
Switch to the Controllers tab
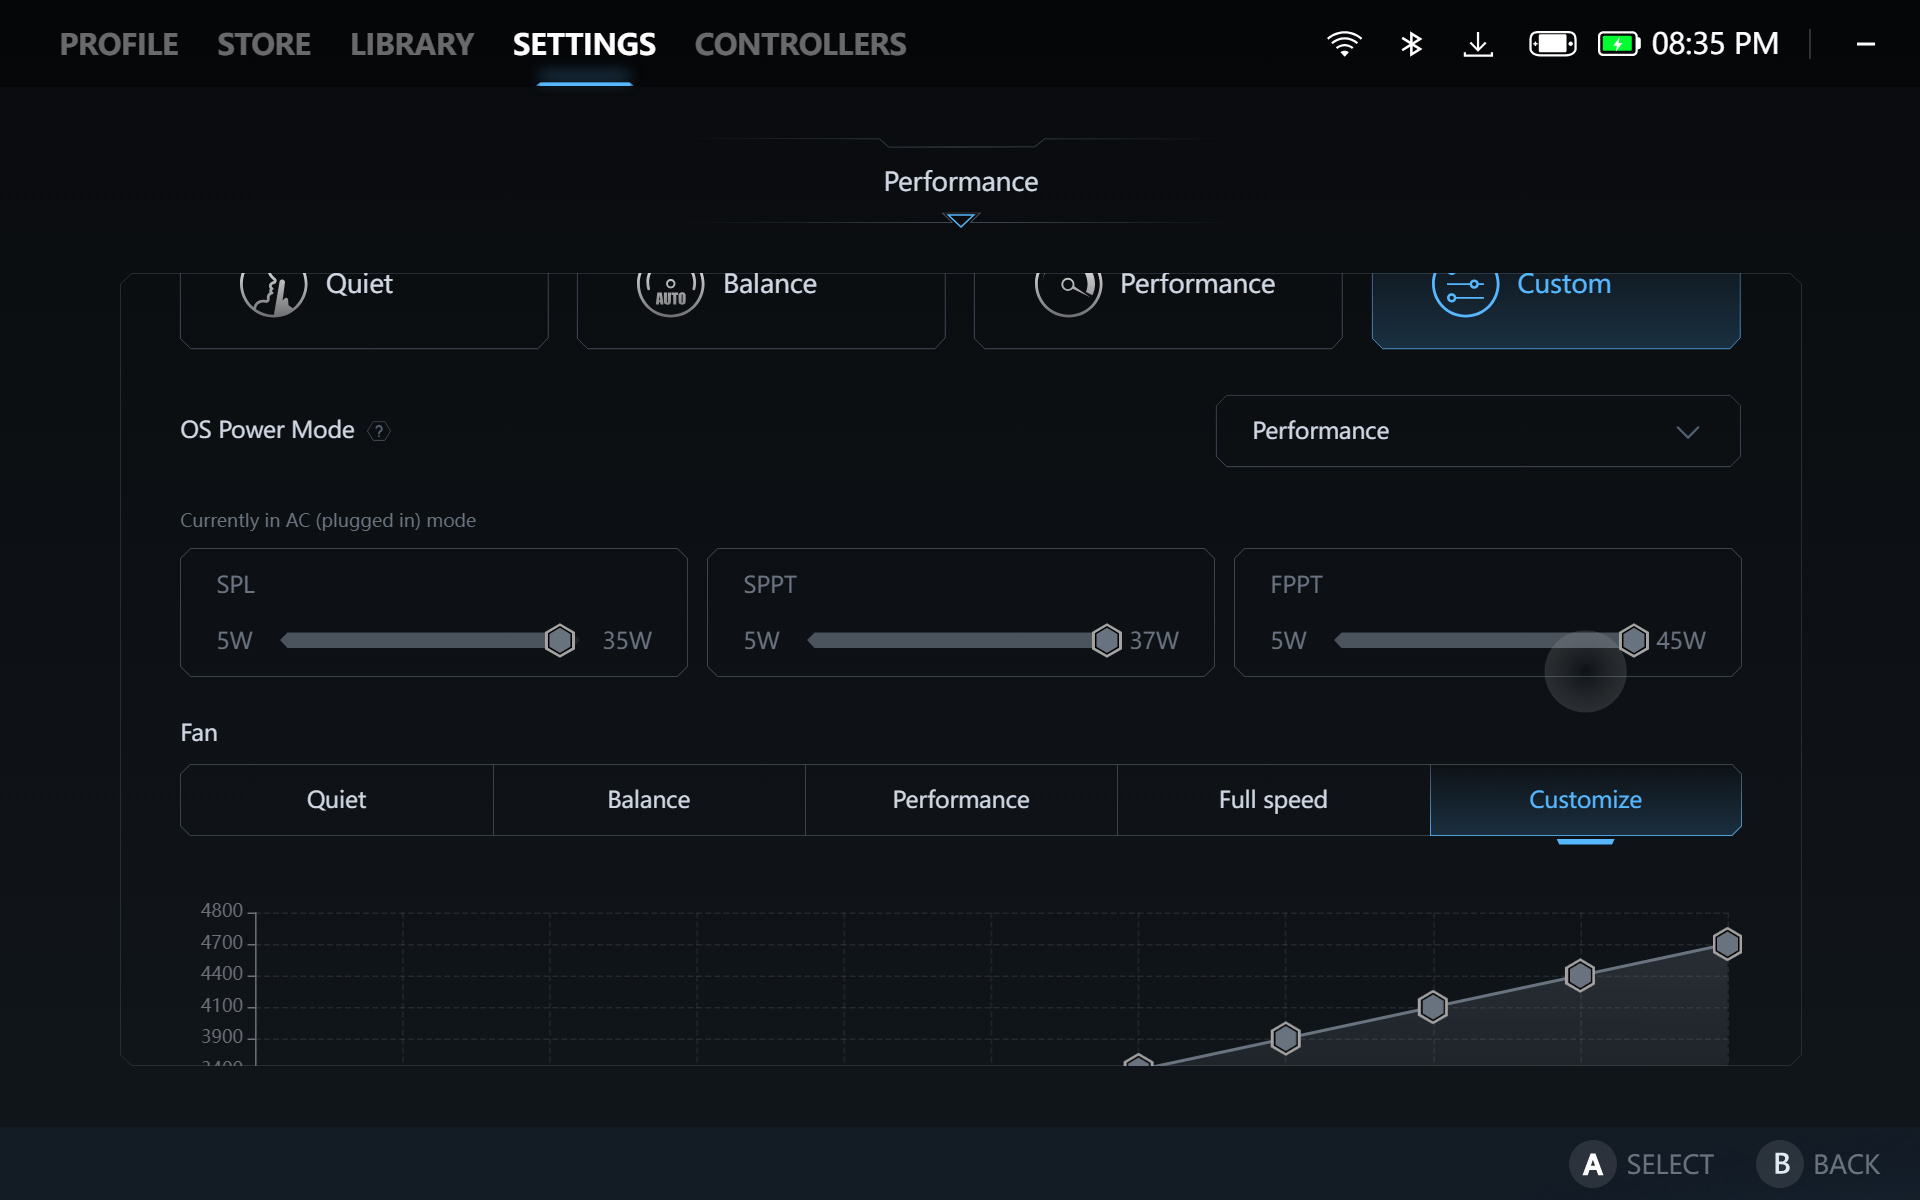(800, 44)
